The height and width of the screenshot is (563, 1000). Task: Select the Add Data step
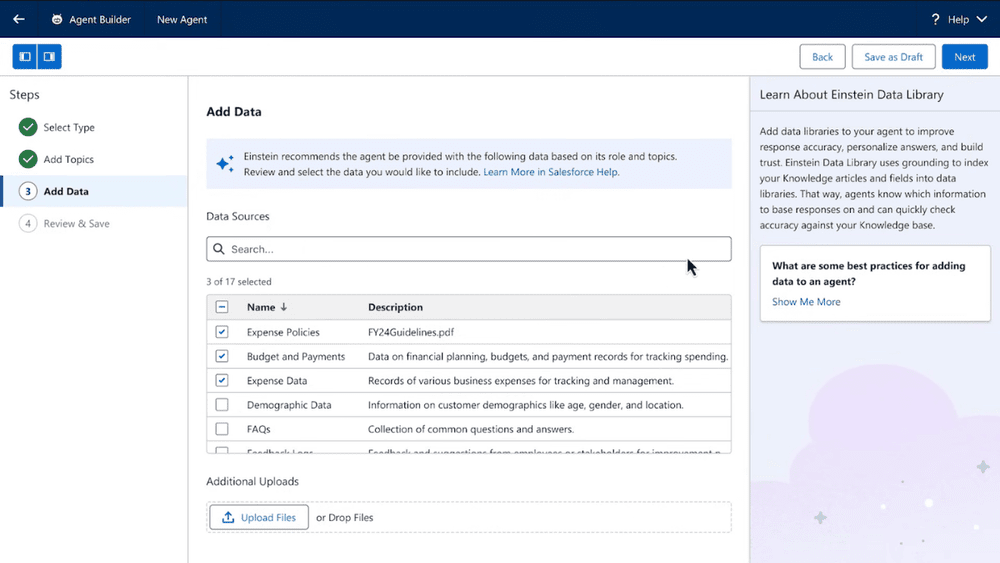94,191
